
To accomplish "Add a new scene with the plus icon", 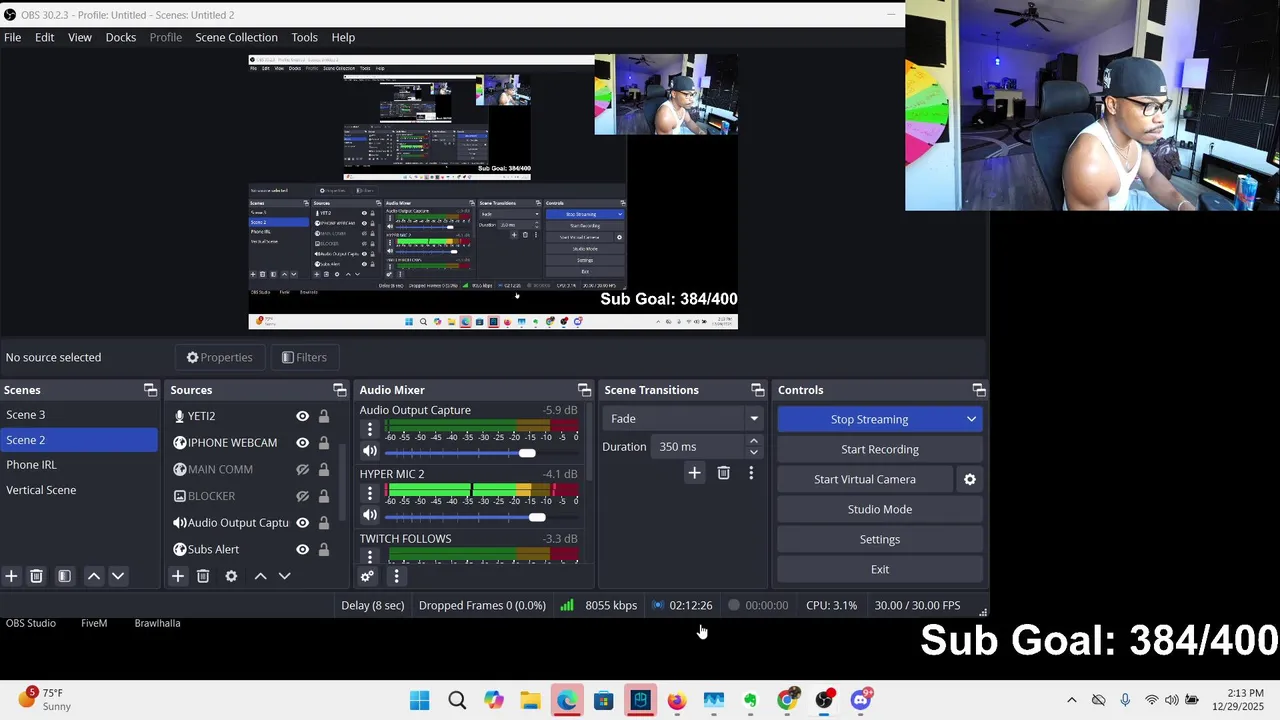I will (x=11, y=576).
